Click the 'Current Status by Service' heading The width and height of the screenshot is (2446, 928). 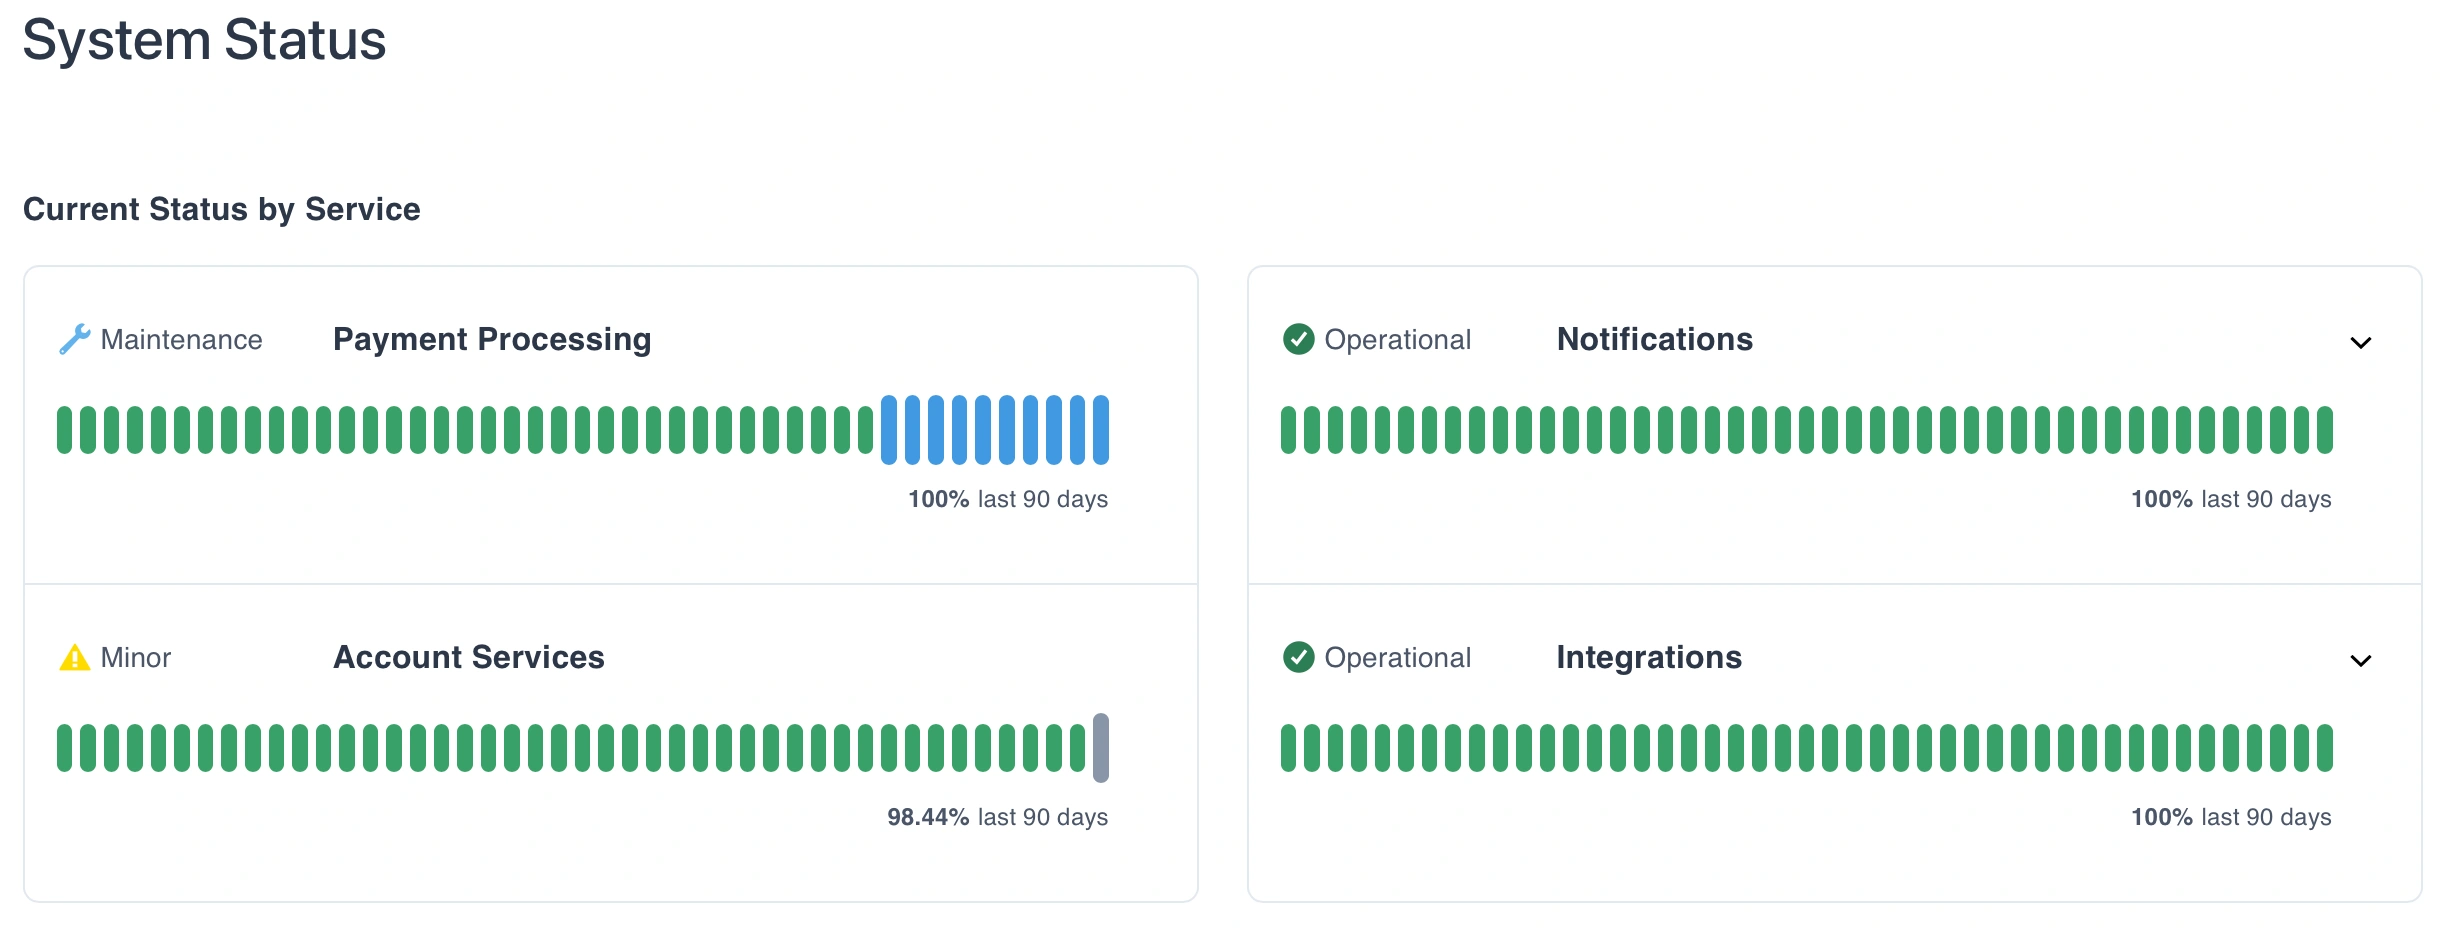[222, 209]
